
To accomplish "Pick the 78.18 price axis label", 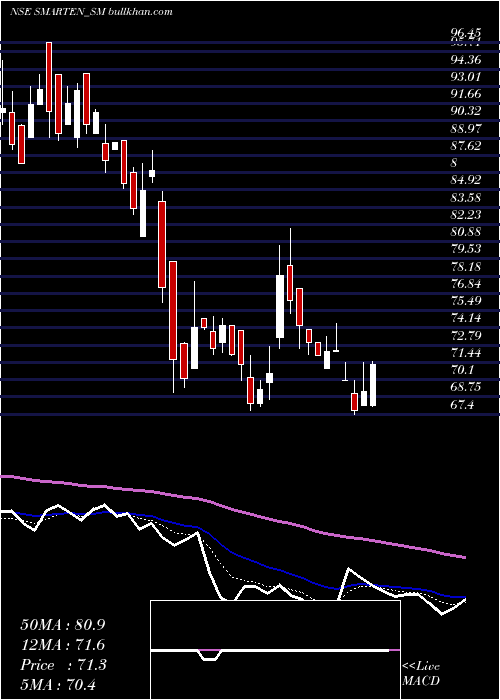I will point(466,267).
